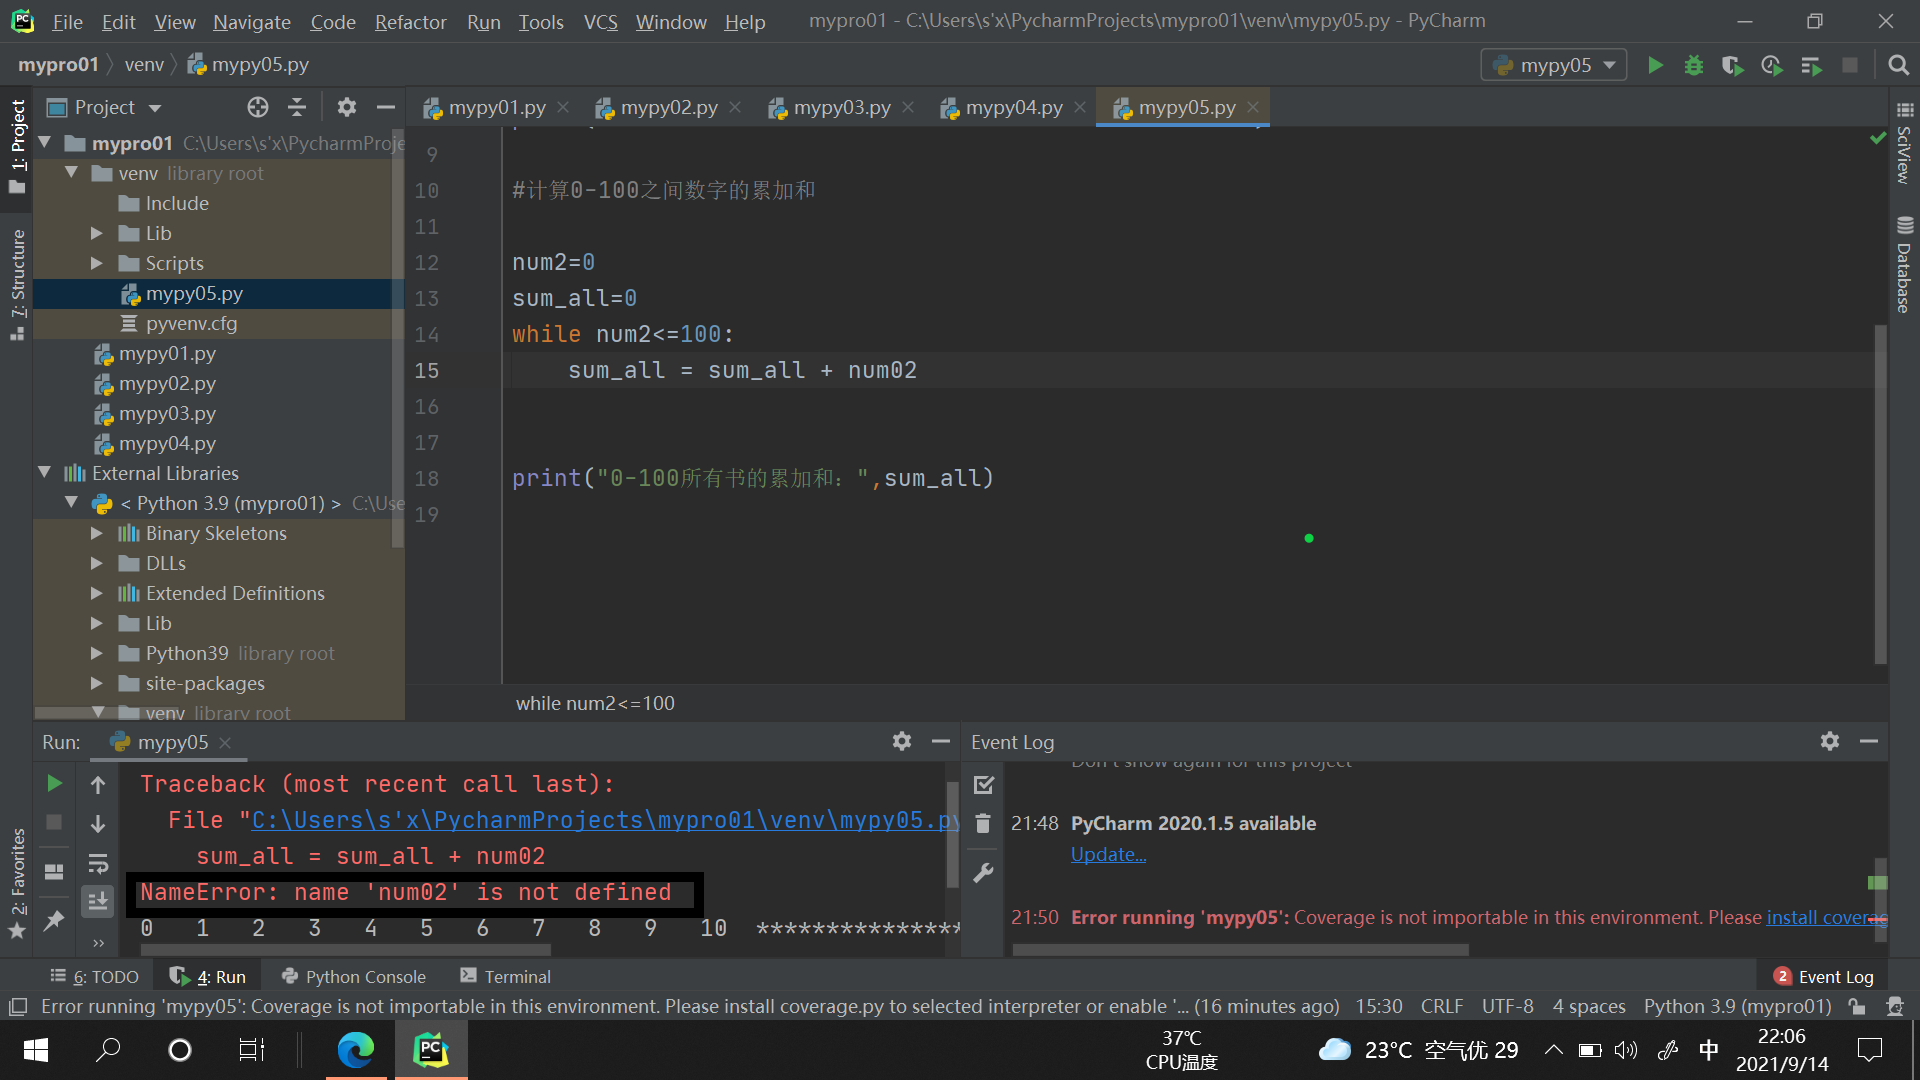Open the SciView side panel
1920x1080 pixels.
click(1904, 143)
